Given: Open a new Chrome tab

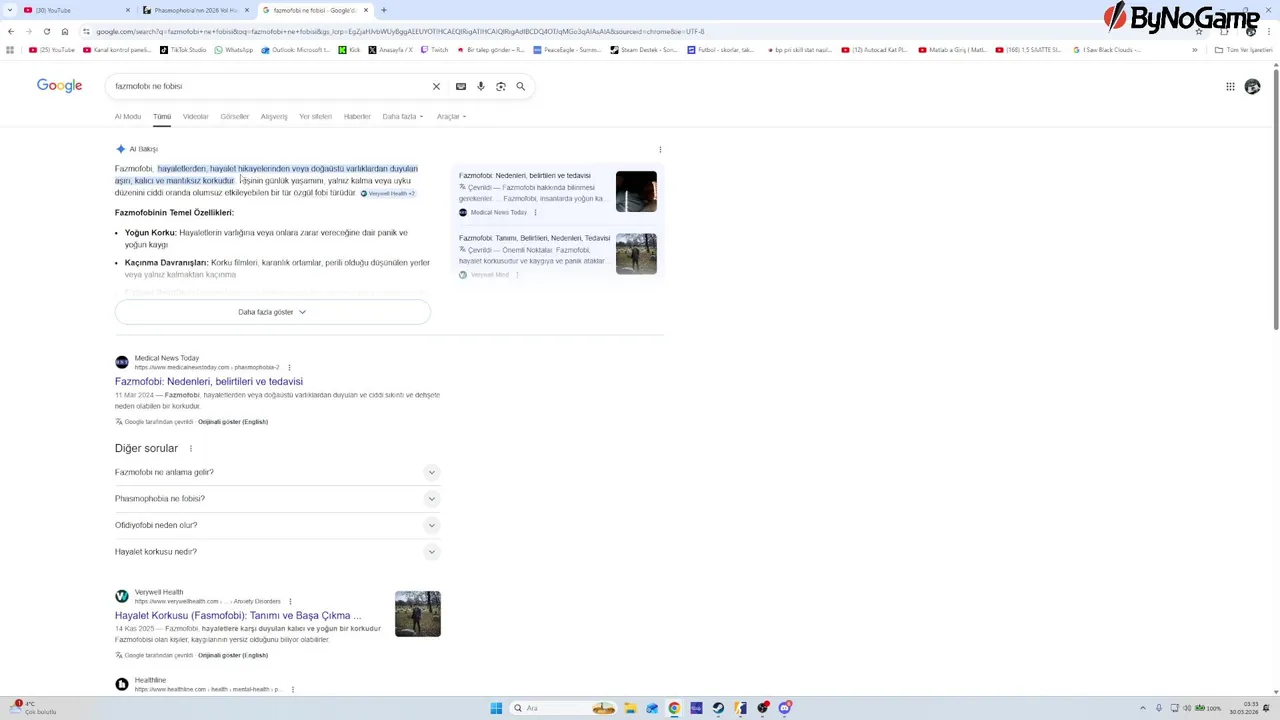Looking at the screenshot, I should click(x=384, y=10).
